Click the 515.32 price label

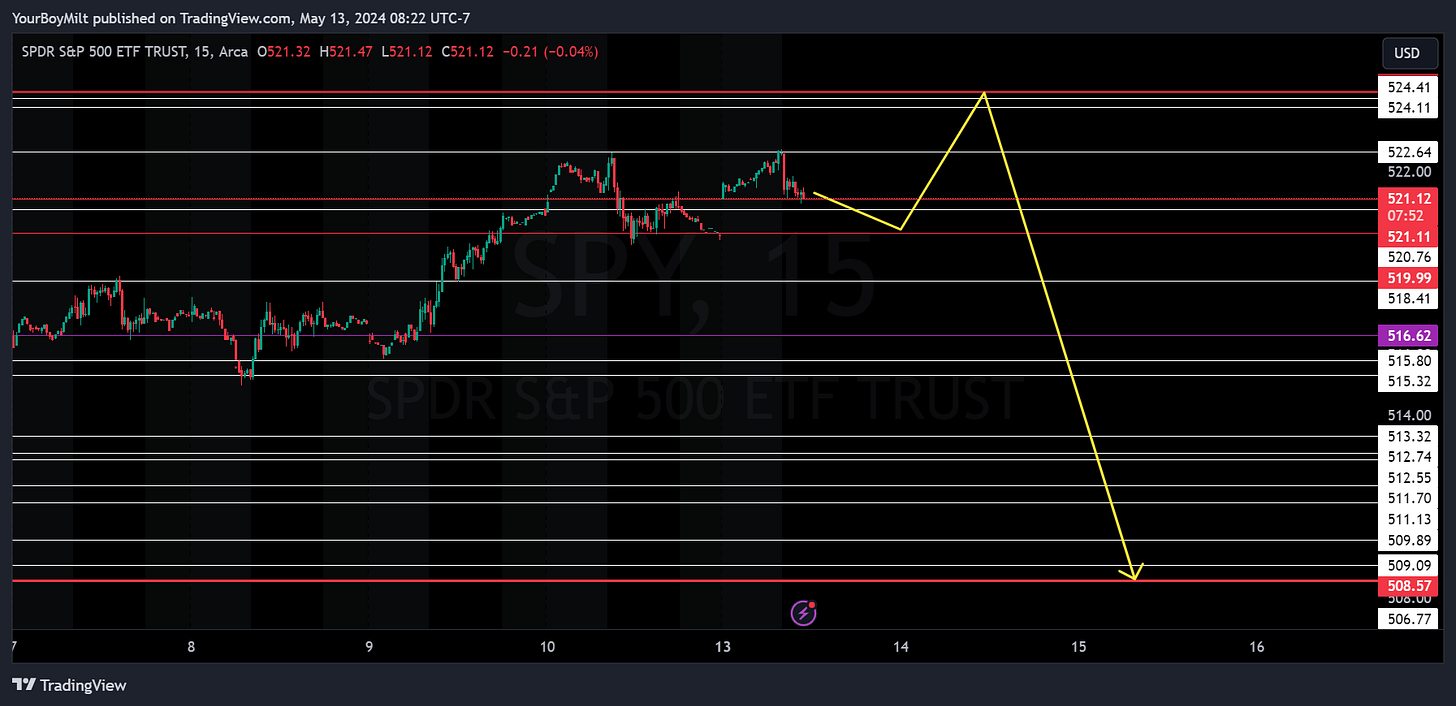tap(1408, 381)
